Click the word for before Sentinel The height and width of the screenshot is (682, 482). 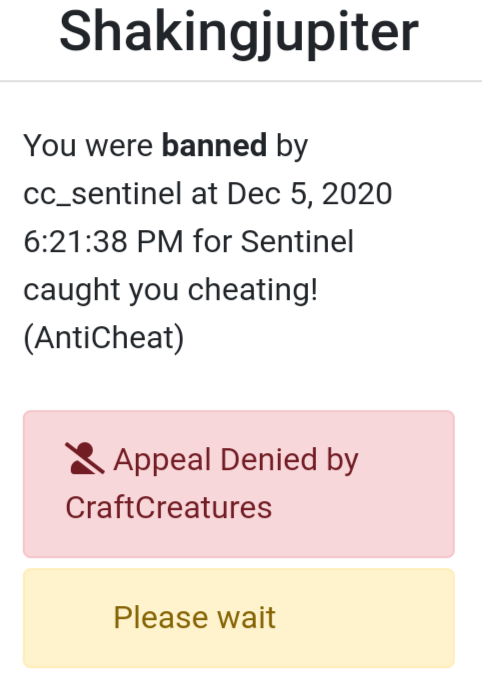[212, 241]
